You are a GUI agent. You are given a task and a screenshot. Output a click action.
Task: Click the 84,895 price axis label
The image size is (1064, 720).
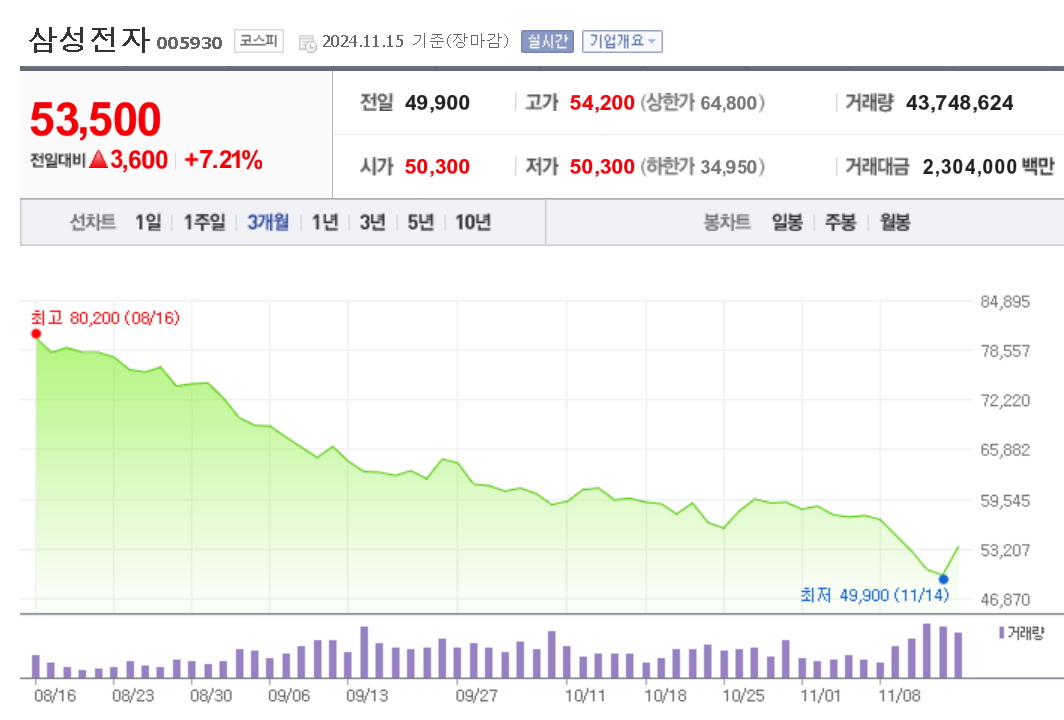pyautogui.click(x=1005, y=301)
